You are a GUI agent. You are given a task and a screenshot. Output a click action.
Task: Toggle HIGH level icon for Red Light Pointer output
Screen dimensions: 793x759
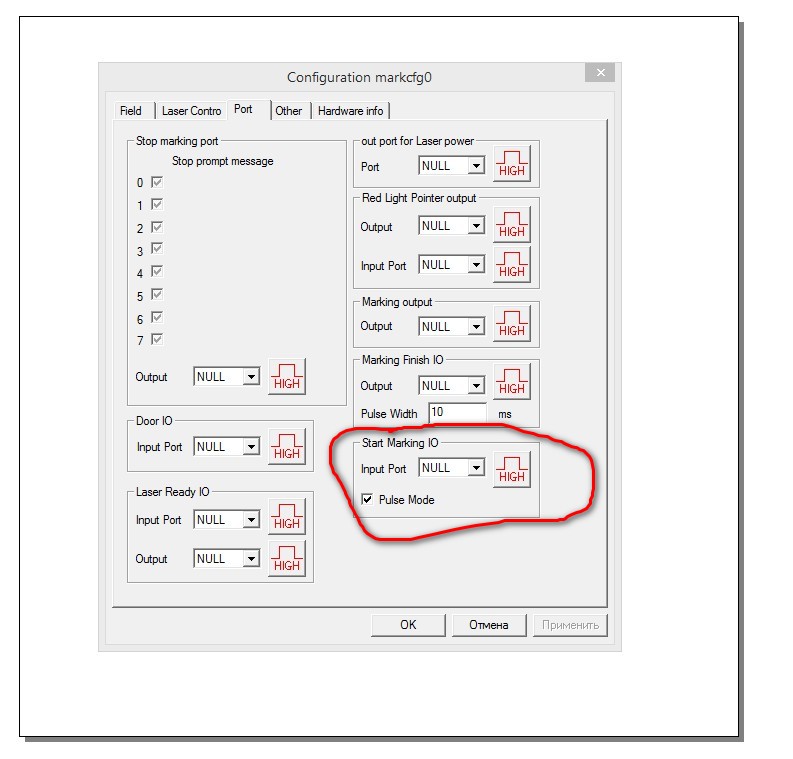tap(511, 226)
